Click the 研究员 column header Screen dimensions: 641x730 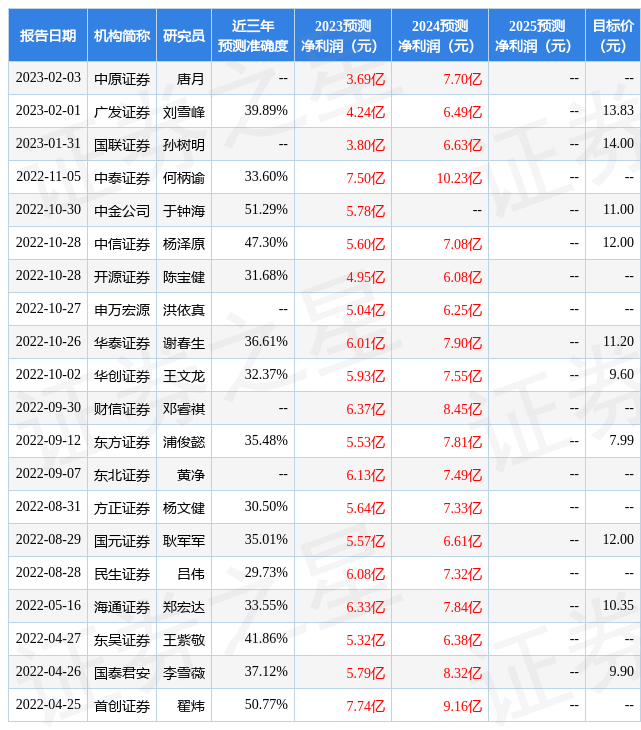[x=184, y=35]
